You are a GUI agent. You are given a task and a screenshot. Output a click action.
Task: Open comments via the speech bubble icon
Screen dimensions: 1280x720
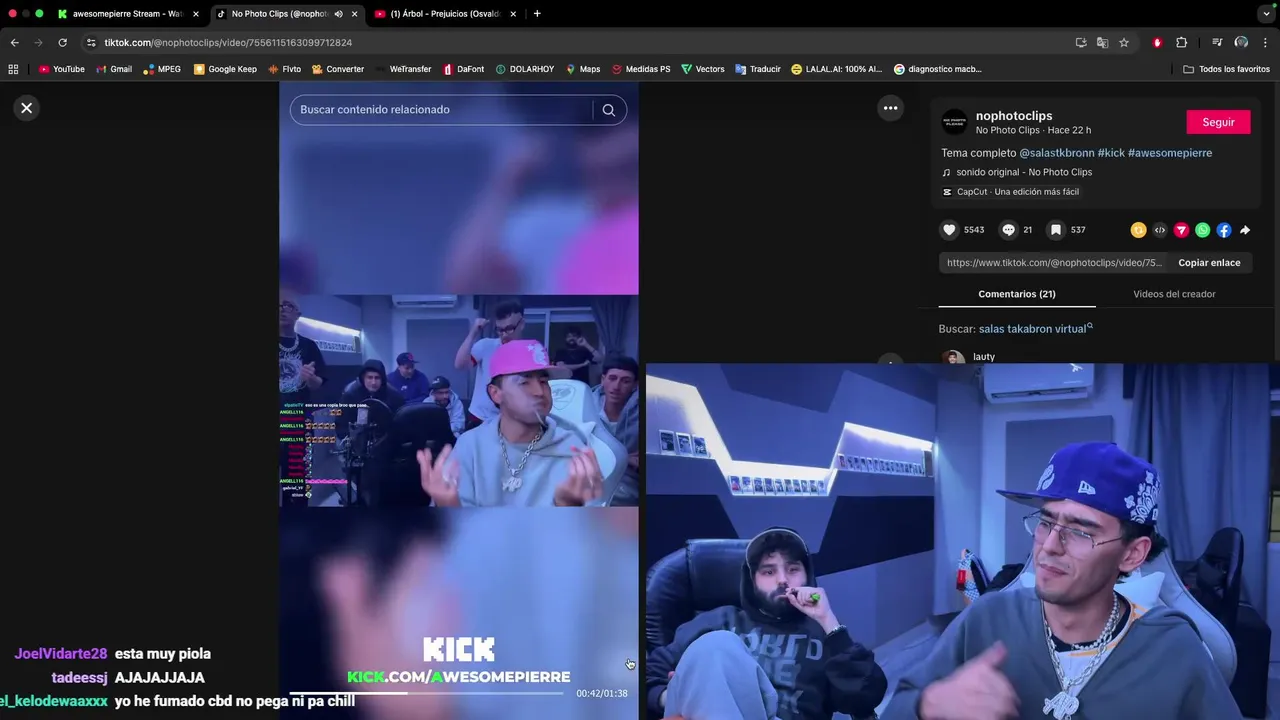tap(1008, 230)
